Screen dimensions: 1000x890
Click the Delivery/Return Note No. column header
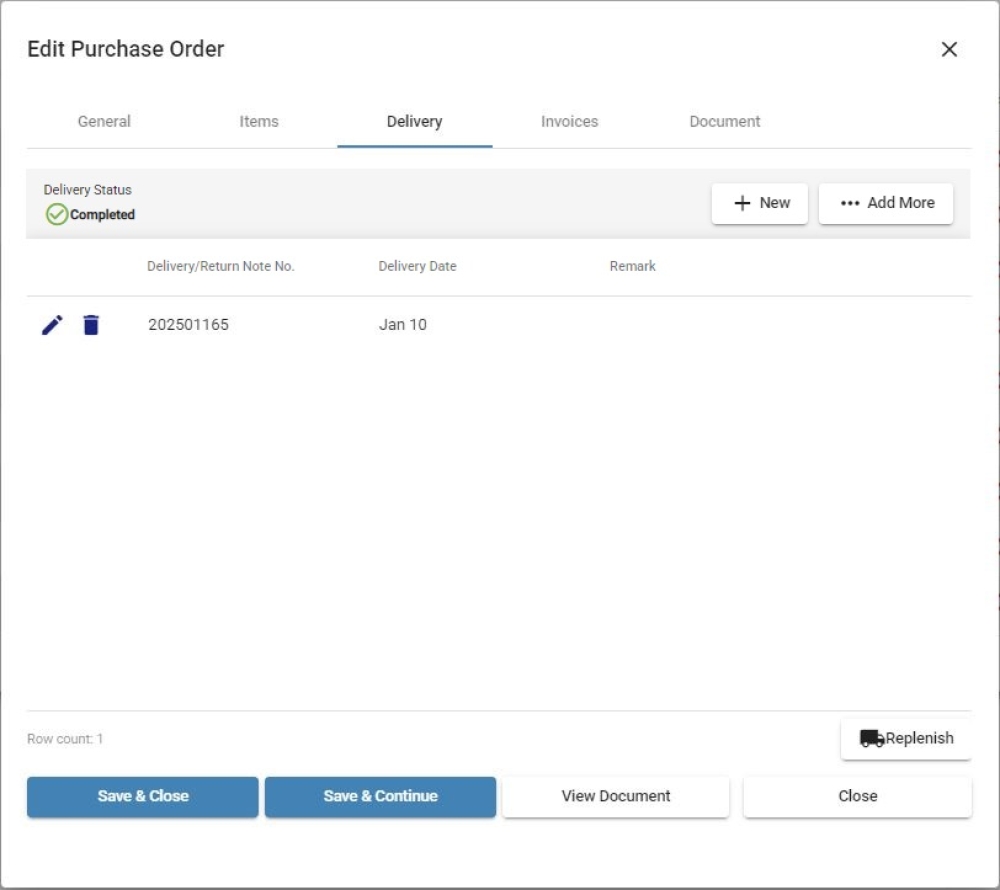point(221,266)
